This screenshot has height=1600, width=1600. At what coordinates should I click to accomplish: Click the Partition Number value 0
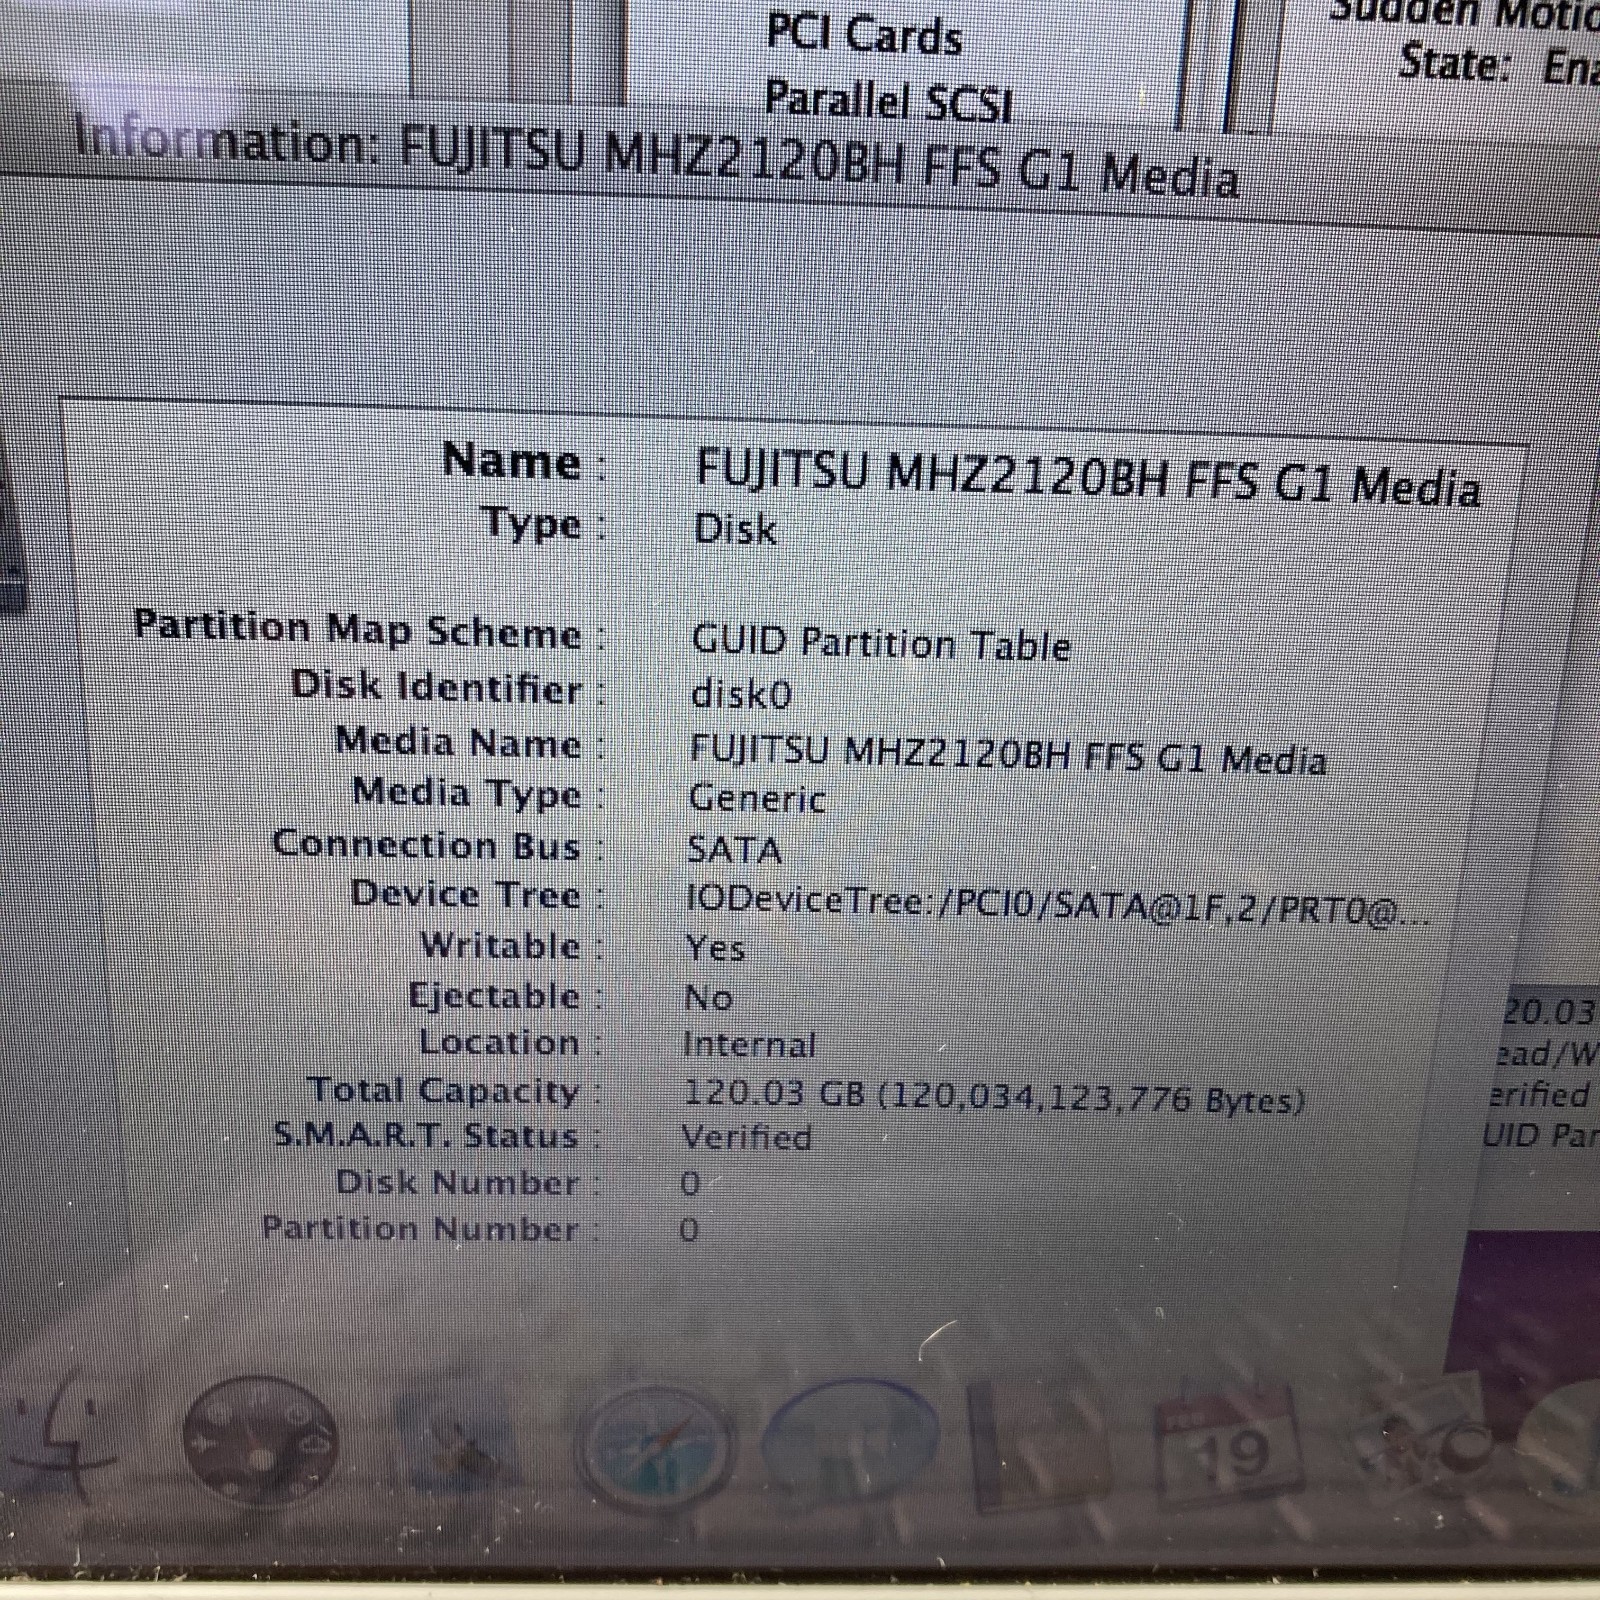point(689,1229)
